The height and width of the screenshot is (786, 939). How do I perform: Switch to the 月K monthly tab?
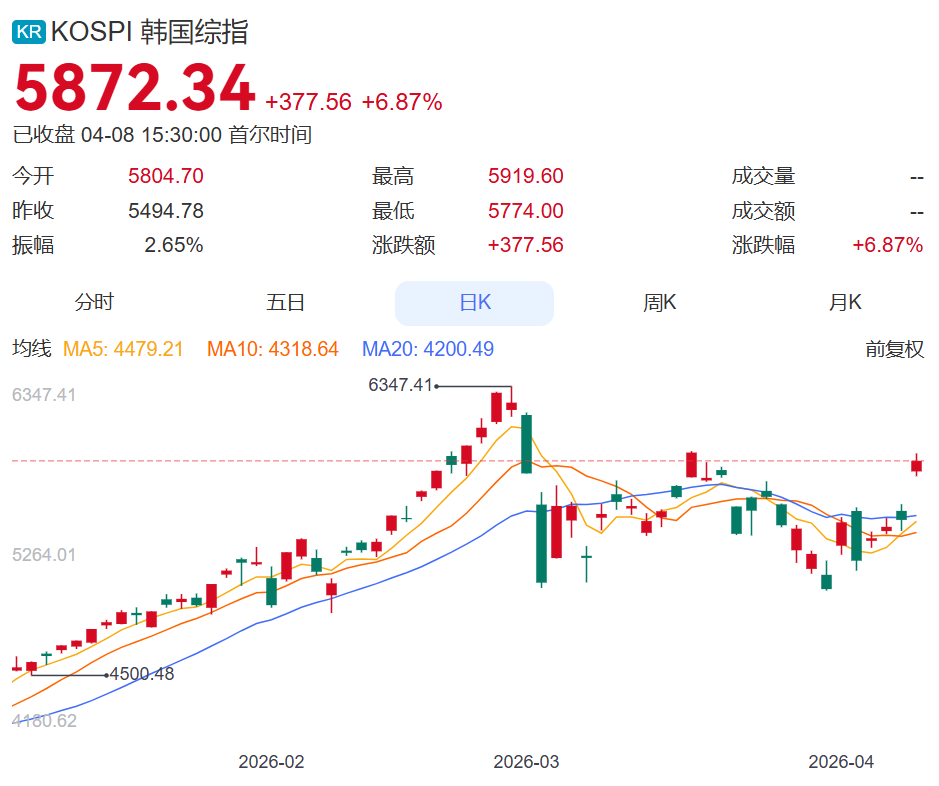845,301
